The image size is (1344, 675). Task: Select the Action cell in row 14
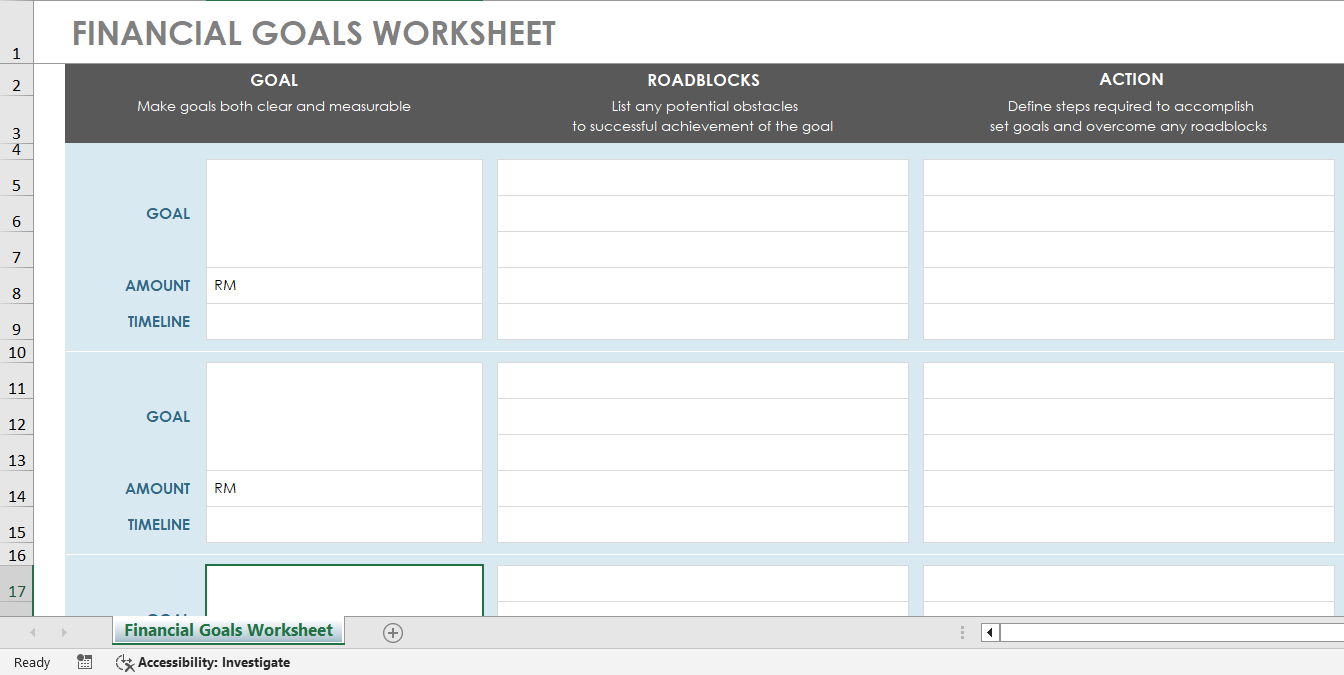(1129, 489)
